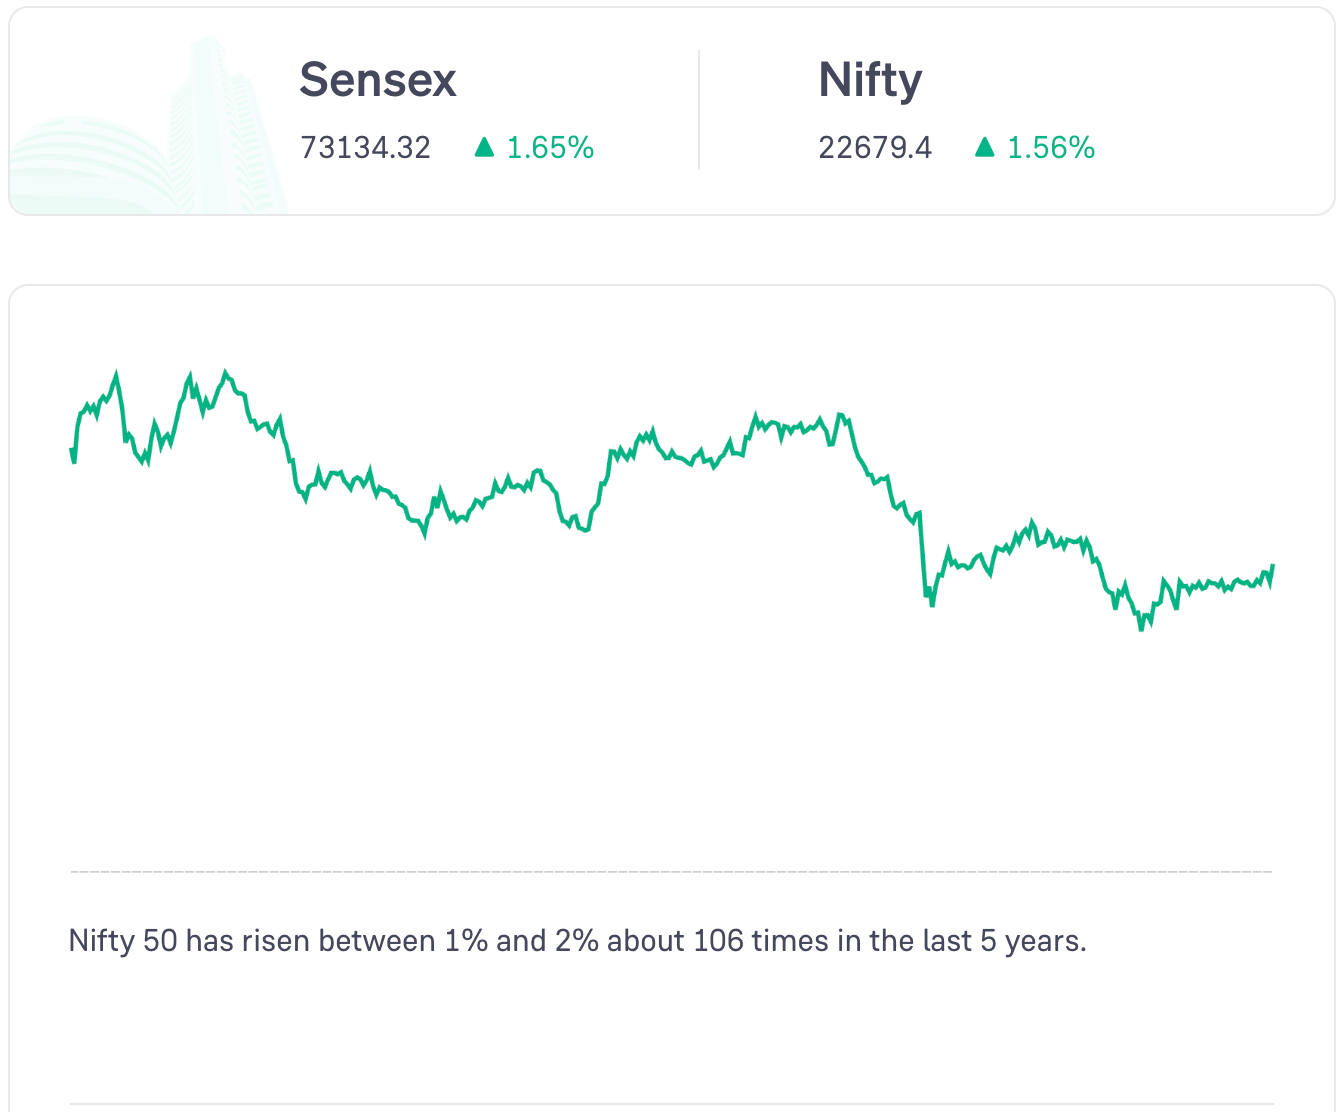Click the Nifty 50 has risen insight text
Viewport: 1344px width, 1112px height.
[577, 941]
